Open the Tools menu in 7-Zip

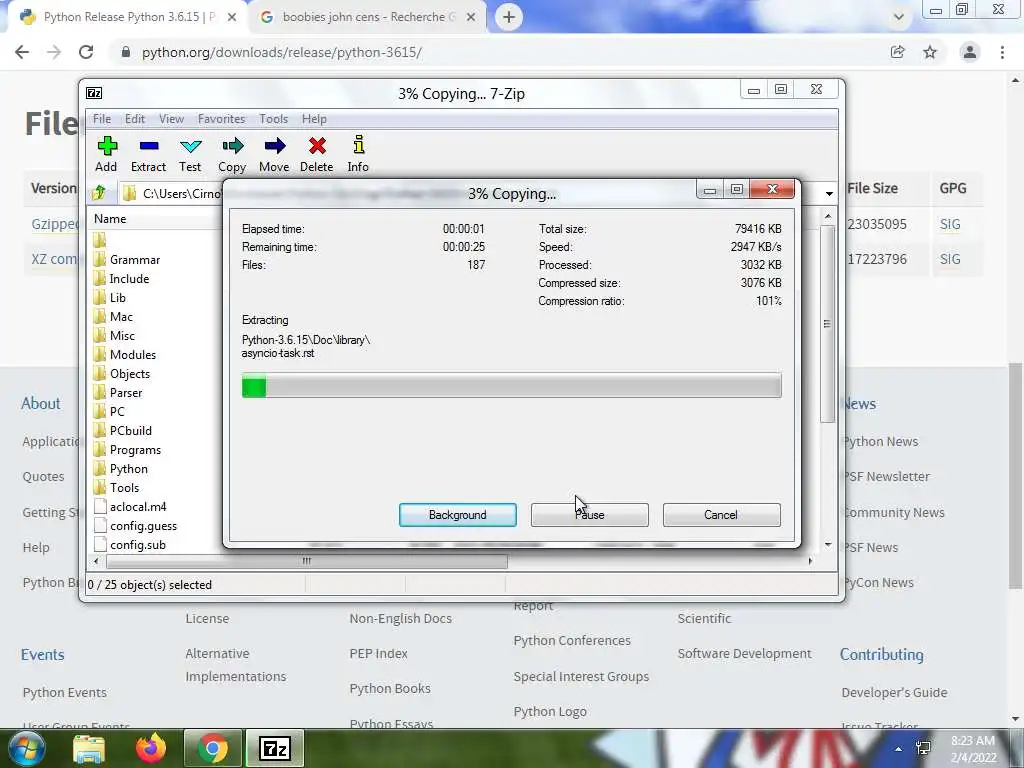[x=273, y=119]
